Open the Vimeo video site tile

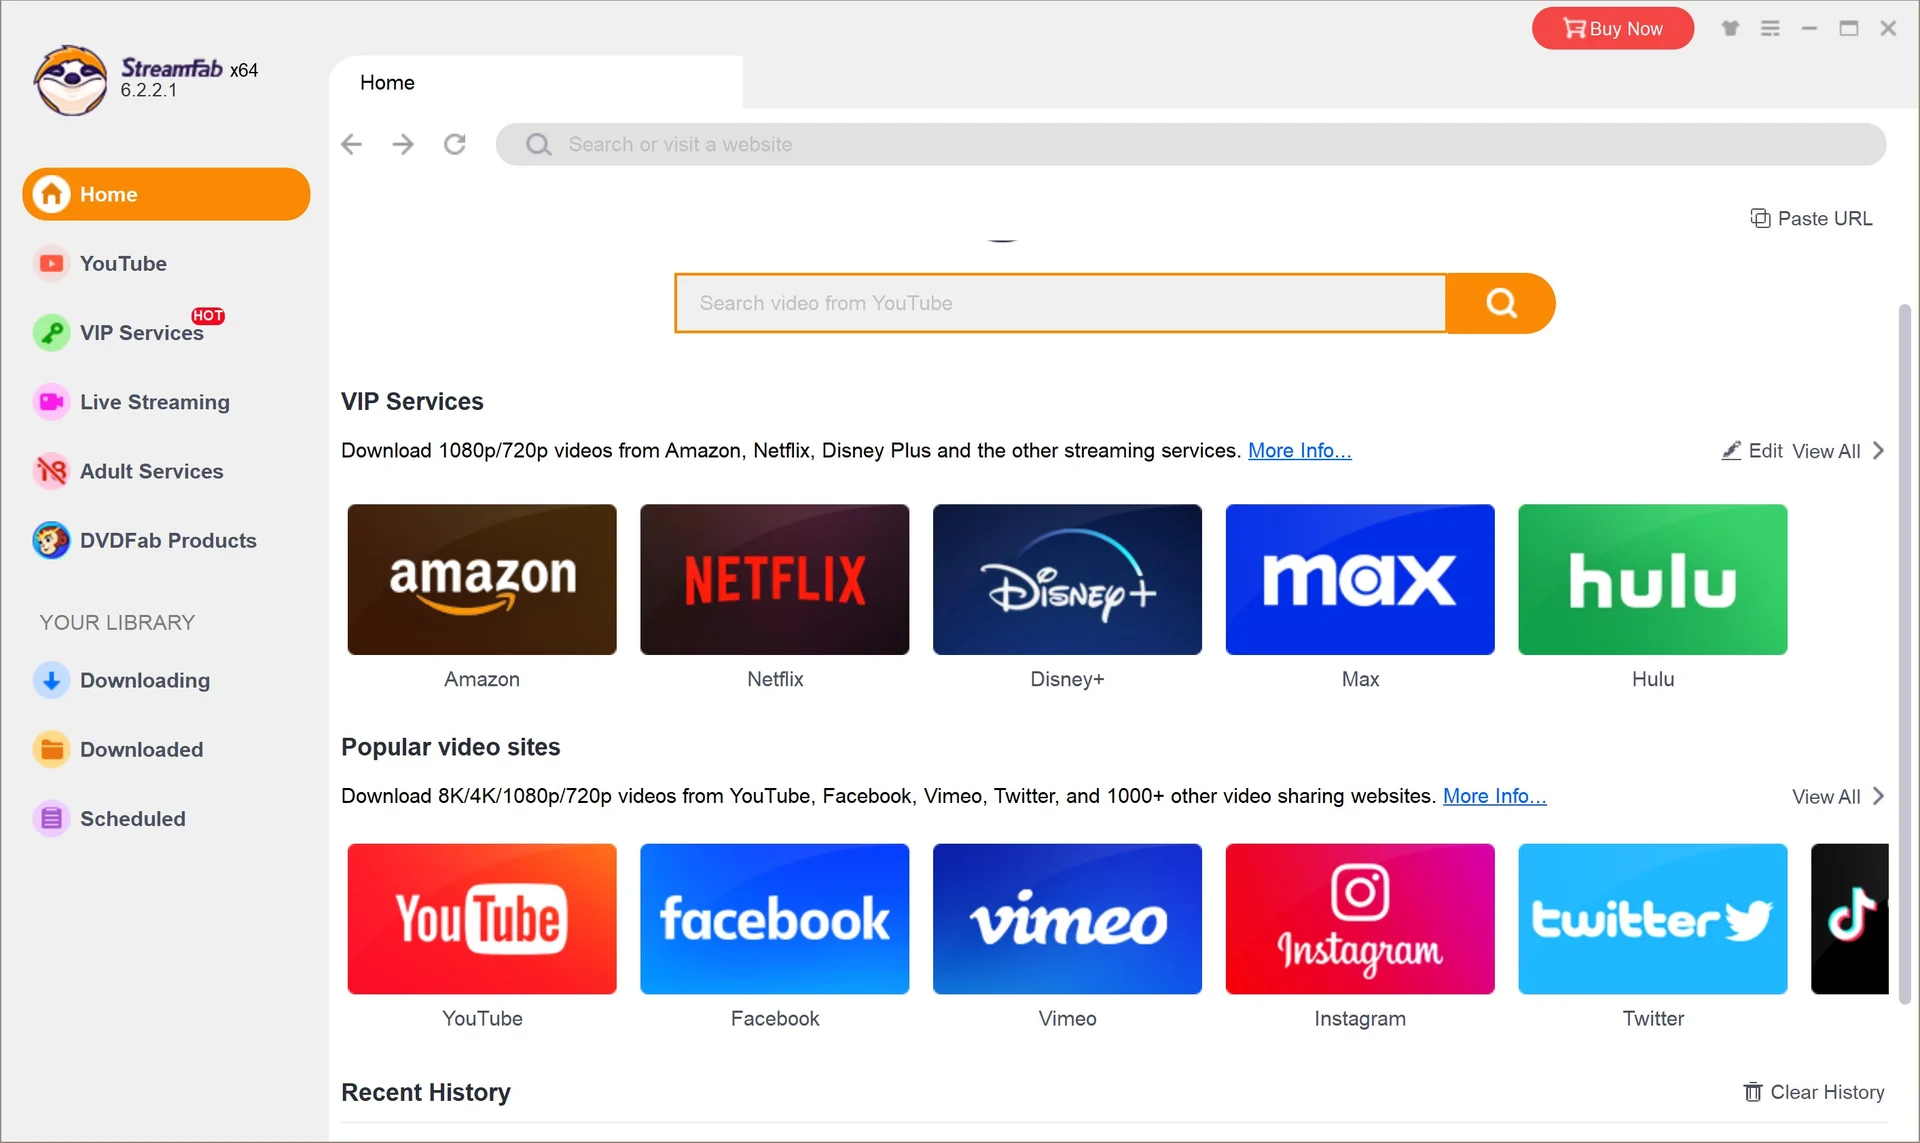1067,919
